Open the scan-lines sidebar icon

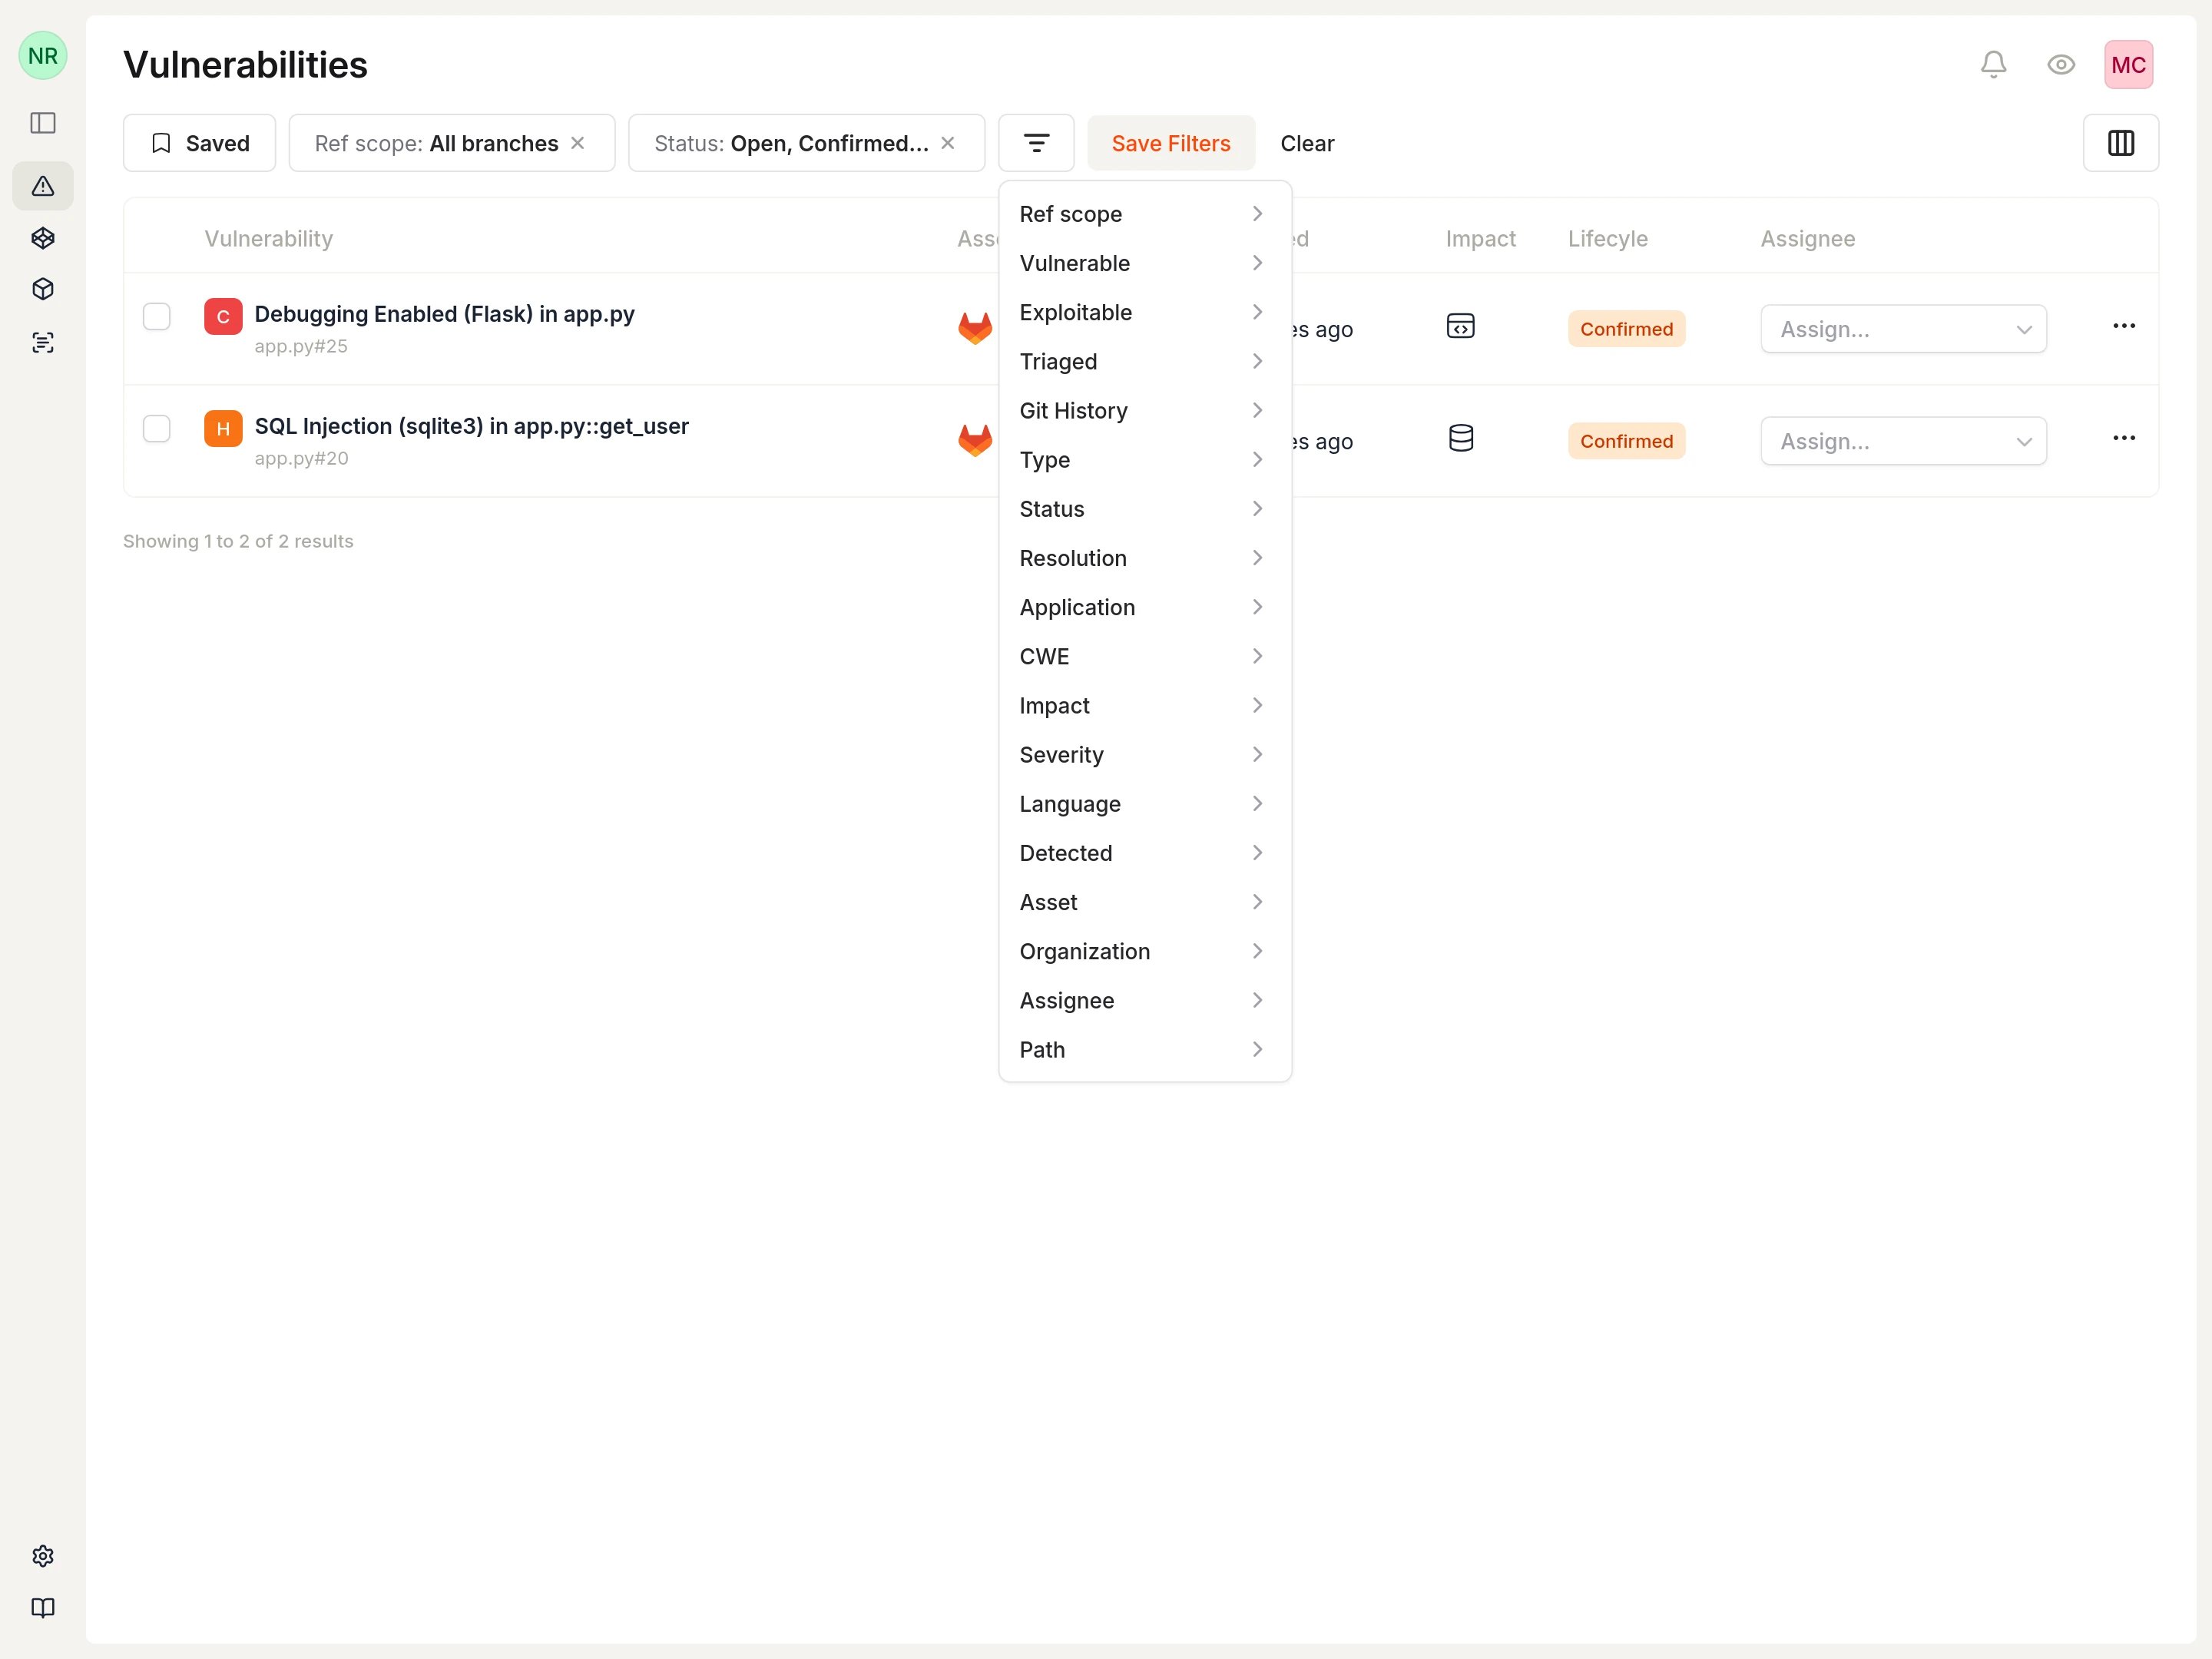43,342
